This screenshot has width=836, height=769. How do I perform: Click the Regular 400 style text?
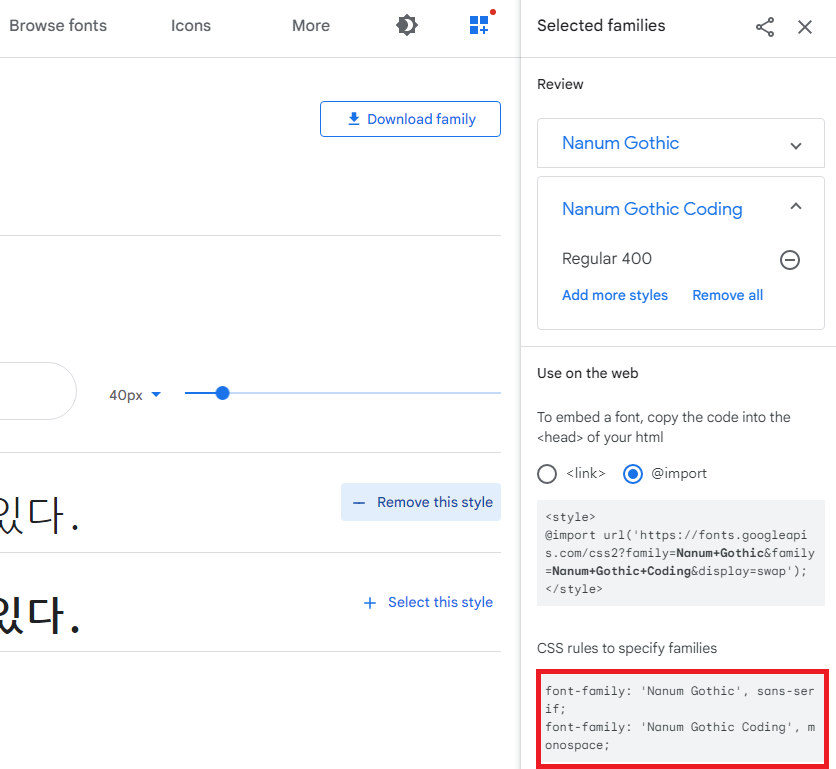coord(607,259)
